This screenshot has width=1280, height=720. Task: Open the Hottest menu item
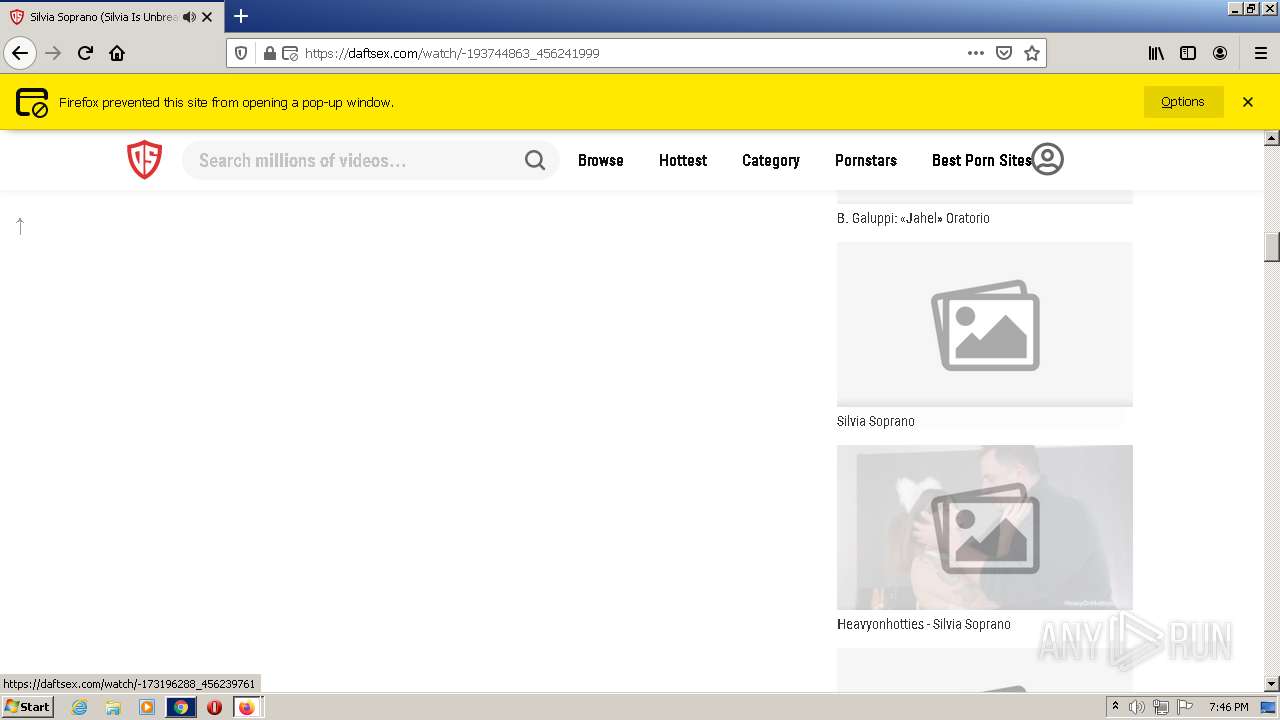683,160
